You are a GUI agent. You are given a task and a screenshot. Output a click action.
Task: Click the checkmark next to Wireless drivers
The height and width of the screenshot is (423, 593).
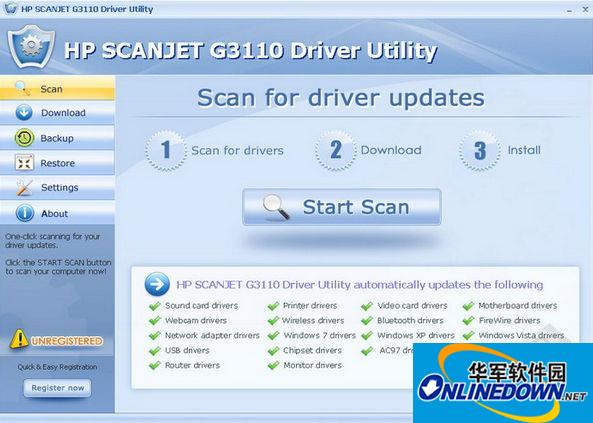coord(273,320)
